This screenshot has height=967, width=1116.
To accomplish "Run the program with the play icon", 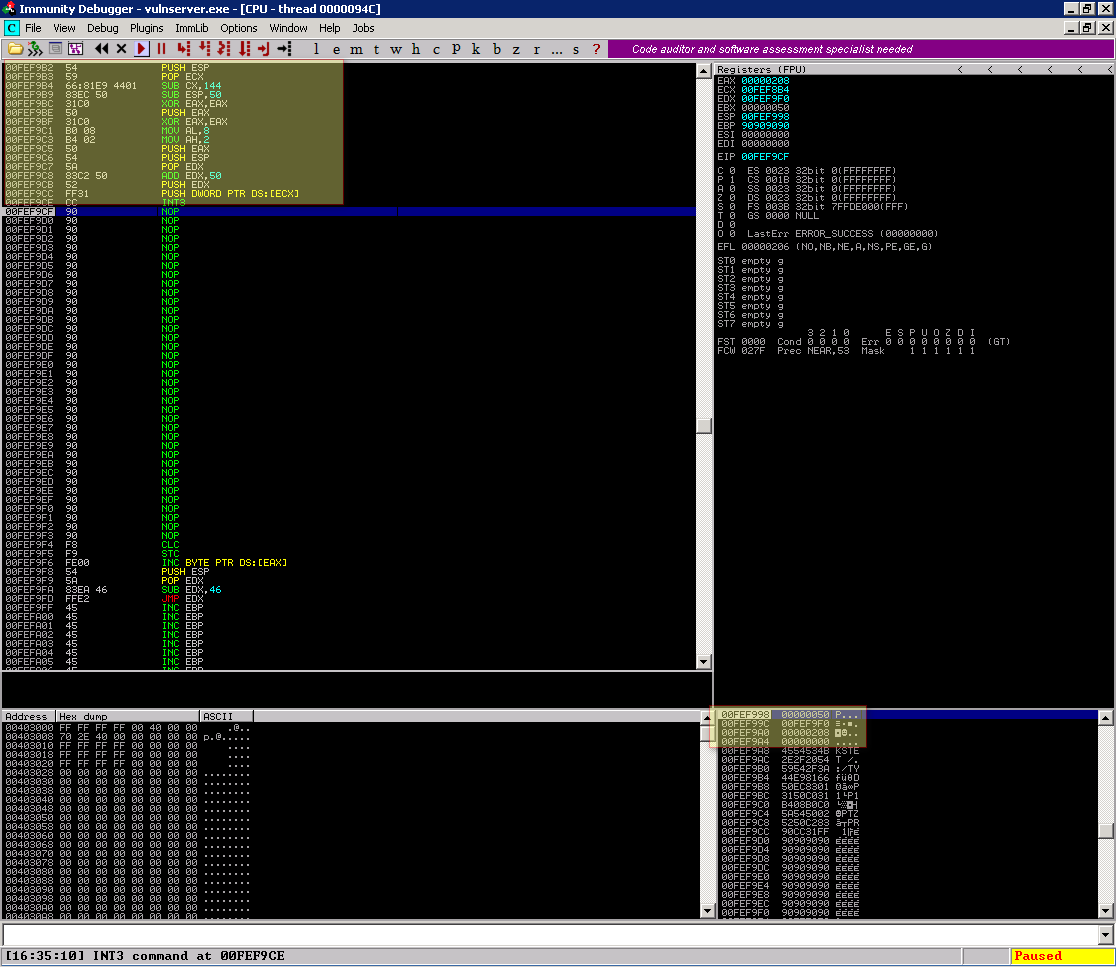I will tap(142, 49).
